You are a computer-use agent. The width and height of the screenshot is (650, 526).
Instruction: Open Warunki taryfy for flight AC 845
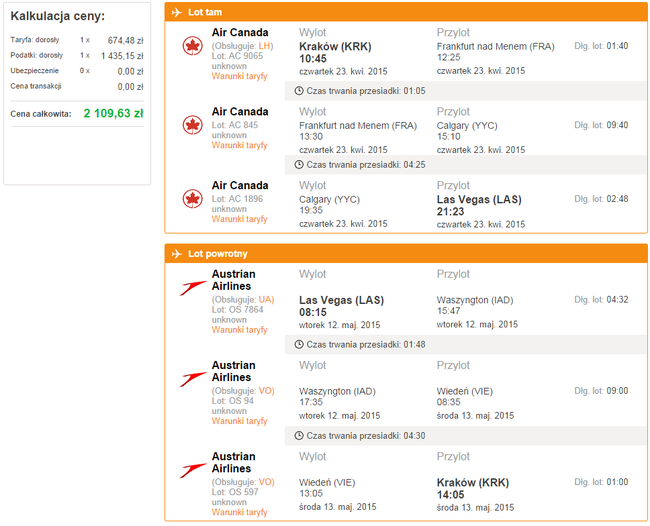point(239,145)
